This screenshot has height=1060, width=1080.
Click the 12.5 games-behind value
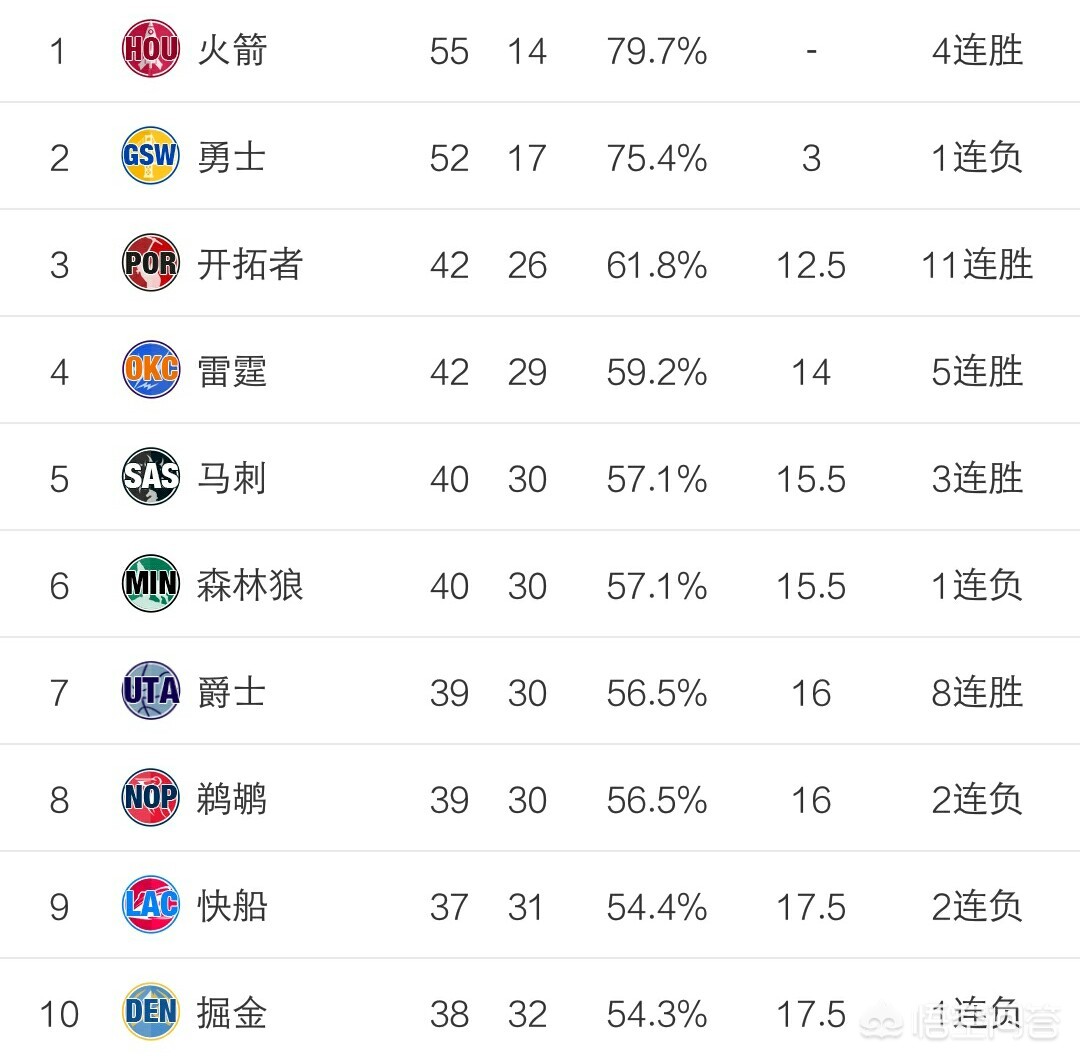pyautogui.click(x=811, y=265)
